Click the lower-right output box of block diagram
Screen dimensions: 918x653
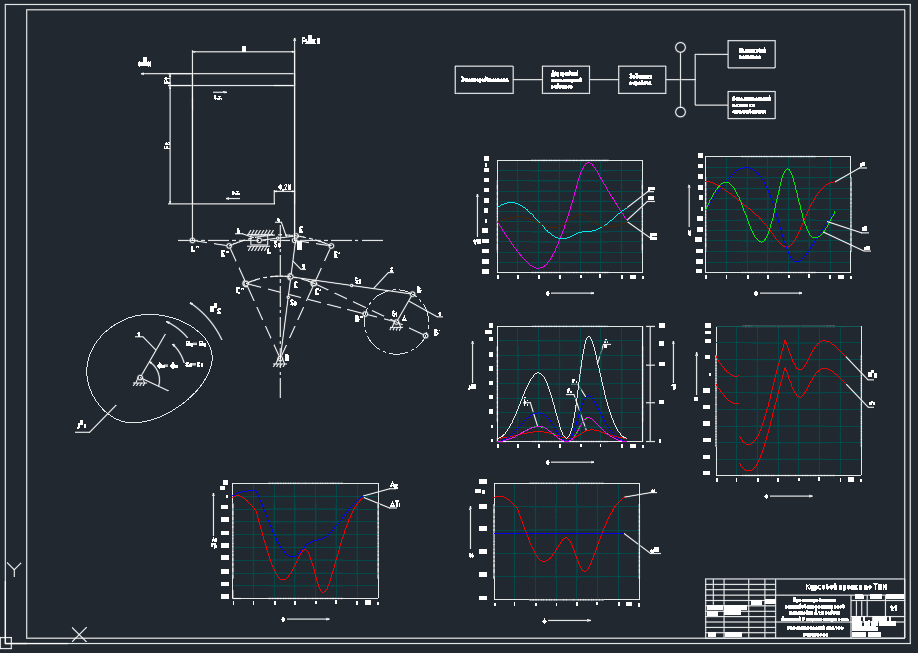click(x=750, y=105)
